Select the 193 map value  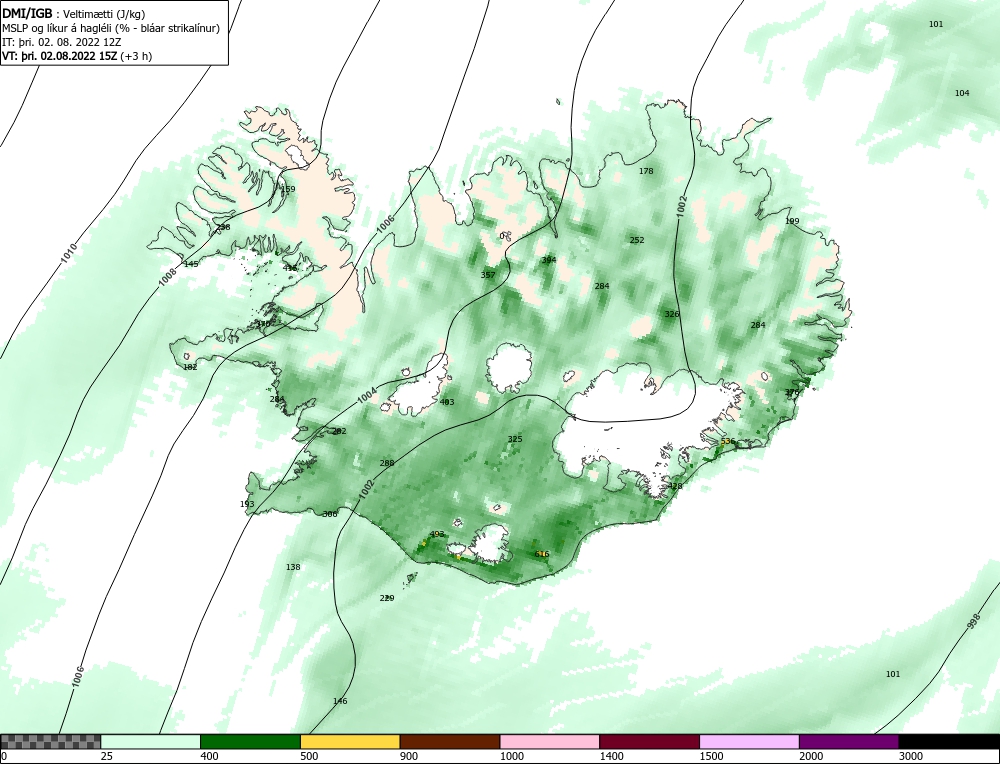point(247,504)
